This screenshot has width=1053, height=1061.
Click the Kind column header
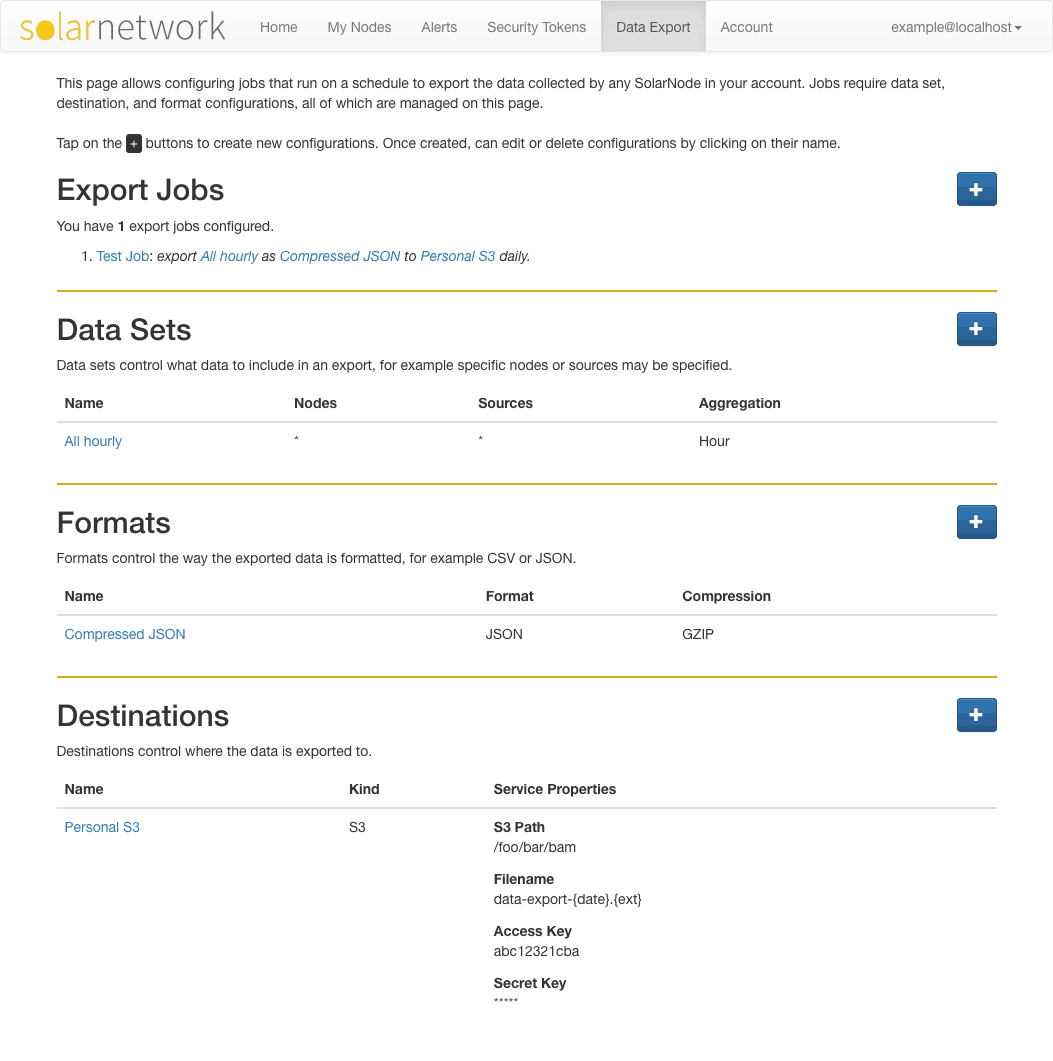pos(364,789)
